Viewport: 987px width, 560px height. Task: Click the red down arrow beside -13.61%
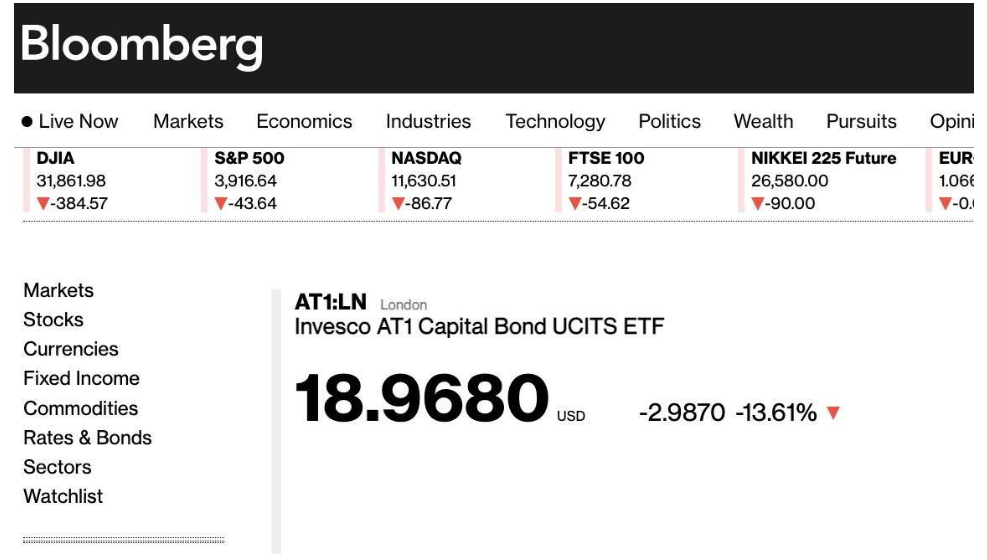click(x=834, y=412)
